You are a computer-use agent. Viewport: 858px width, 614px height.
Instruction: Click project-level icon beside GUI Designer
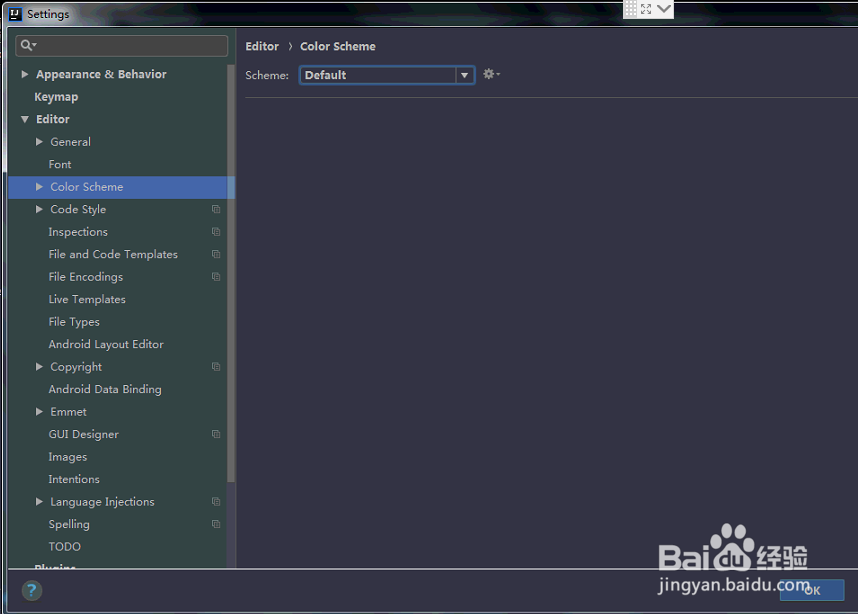[216, 434]
